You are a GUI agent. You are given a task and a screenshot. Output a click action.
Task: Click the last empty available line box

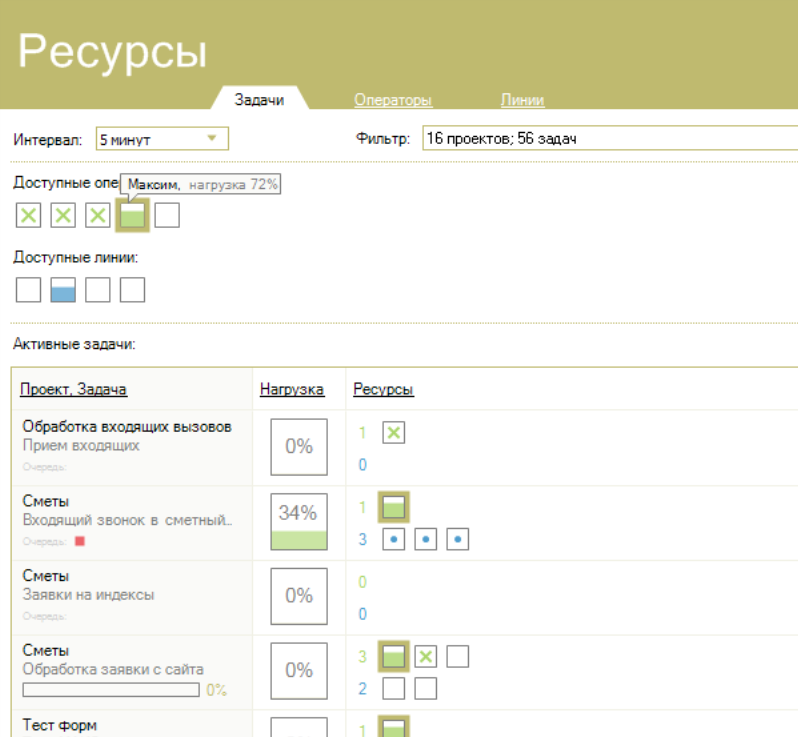(132, 290)
